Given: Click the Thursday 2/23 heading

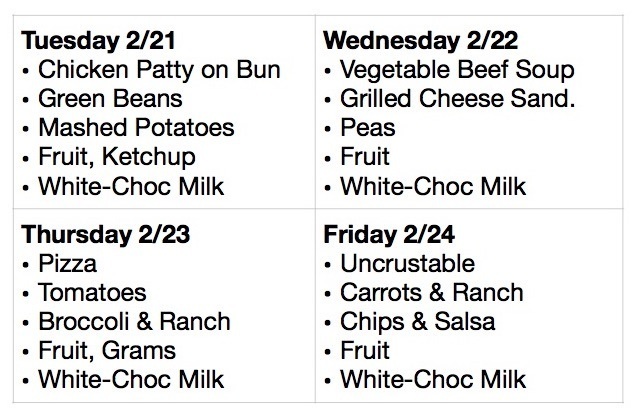Looking at the screenshot, I should (x=106, y=235).
